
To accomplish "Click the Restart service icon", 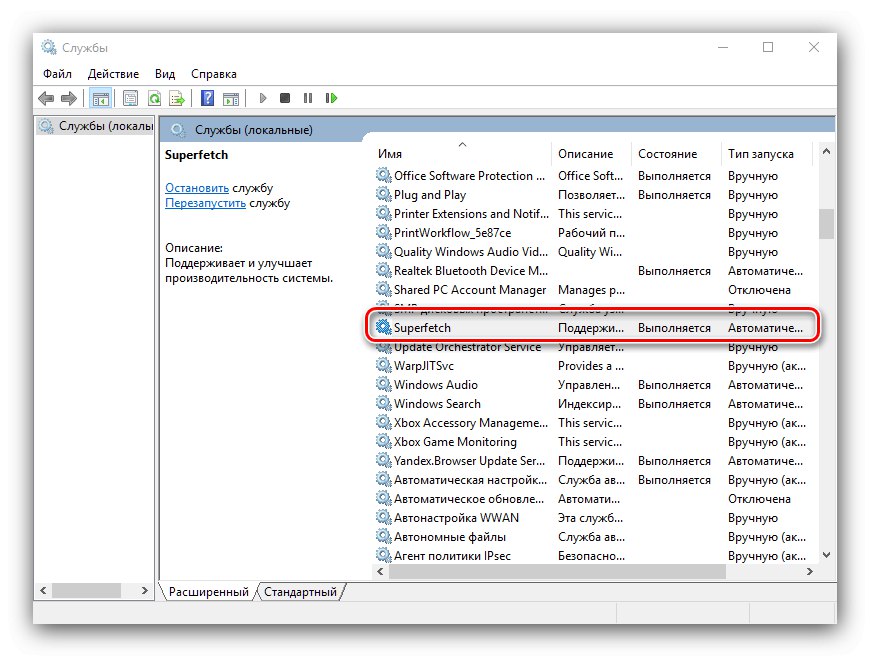I will tap(331, 98).
